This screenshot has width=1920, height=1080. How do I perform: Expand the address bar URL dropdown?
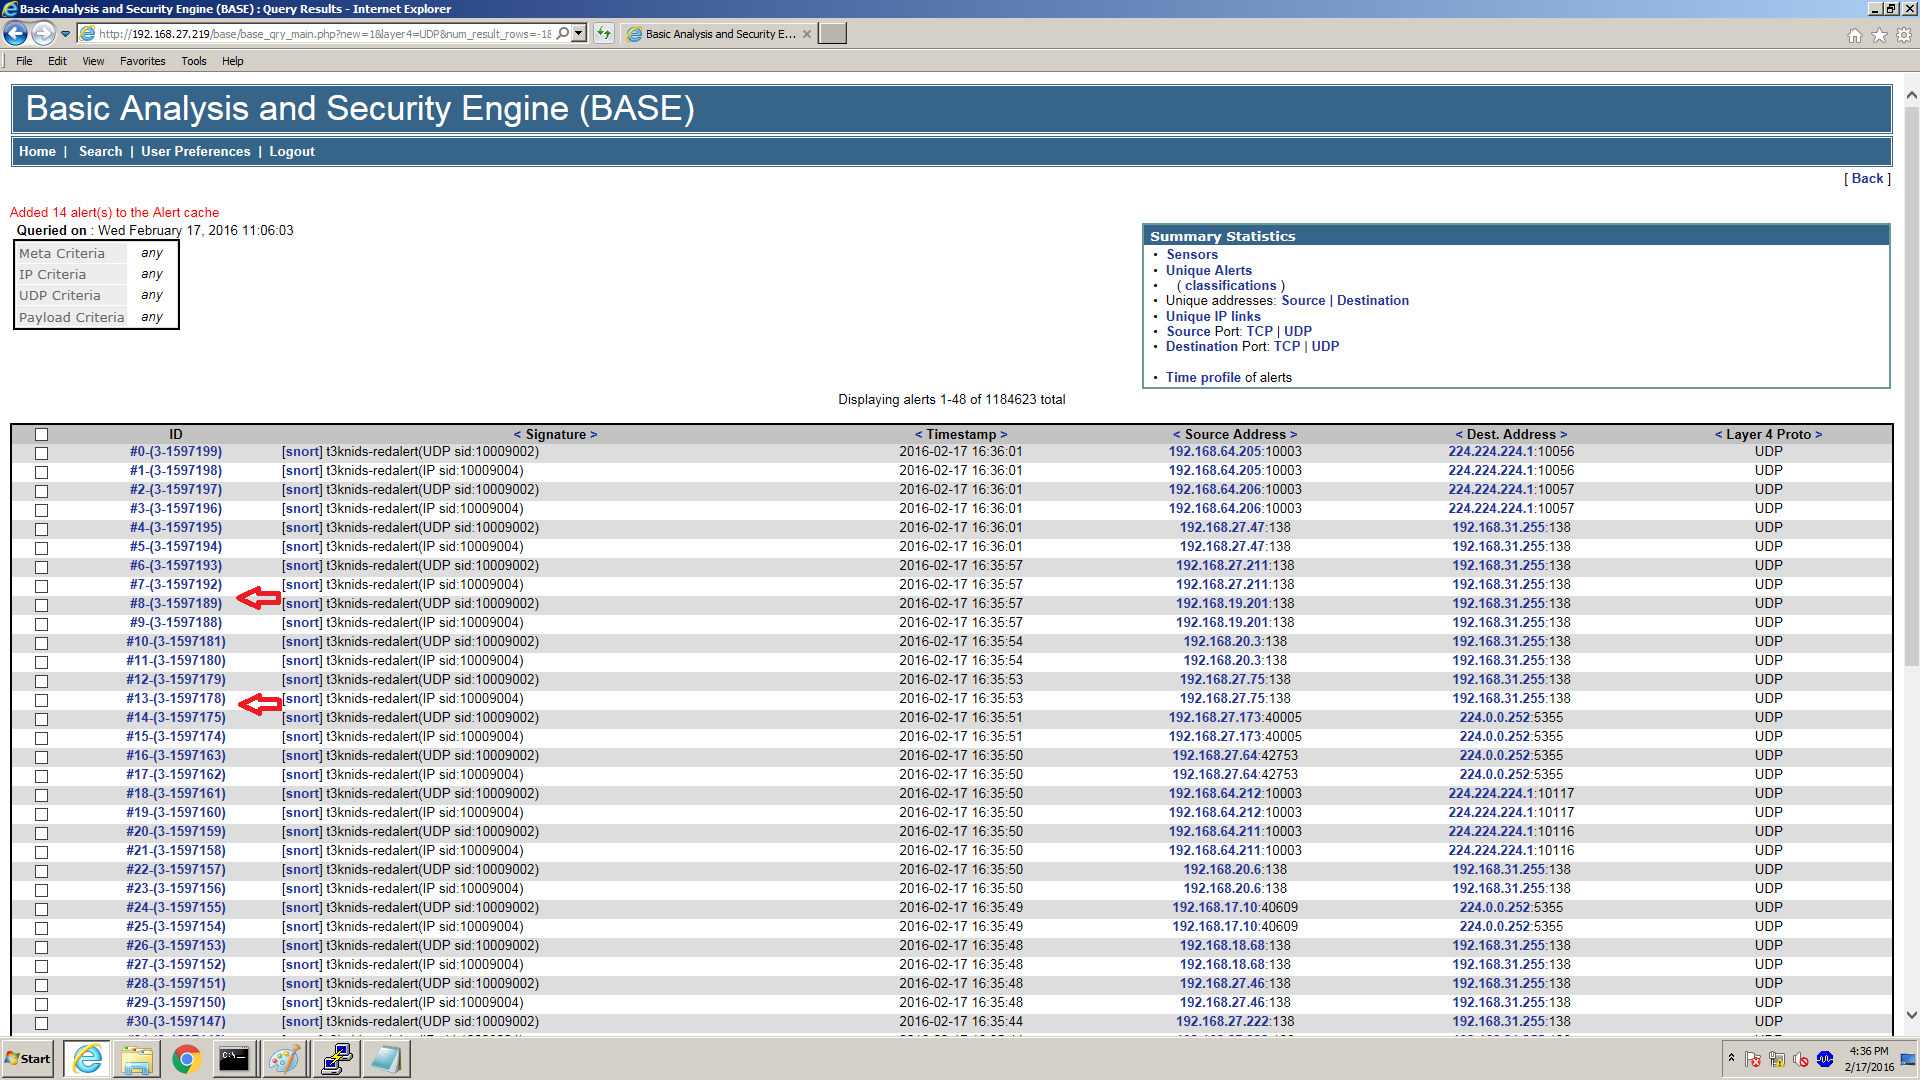579,34
